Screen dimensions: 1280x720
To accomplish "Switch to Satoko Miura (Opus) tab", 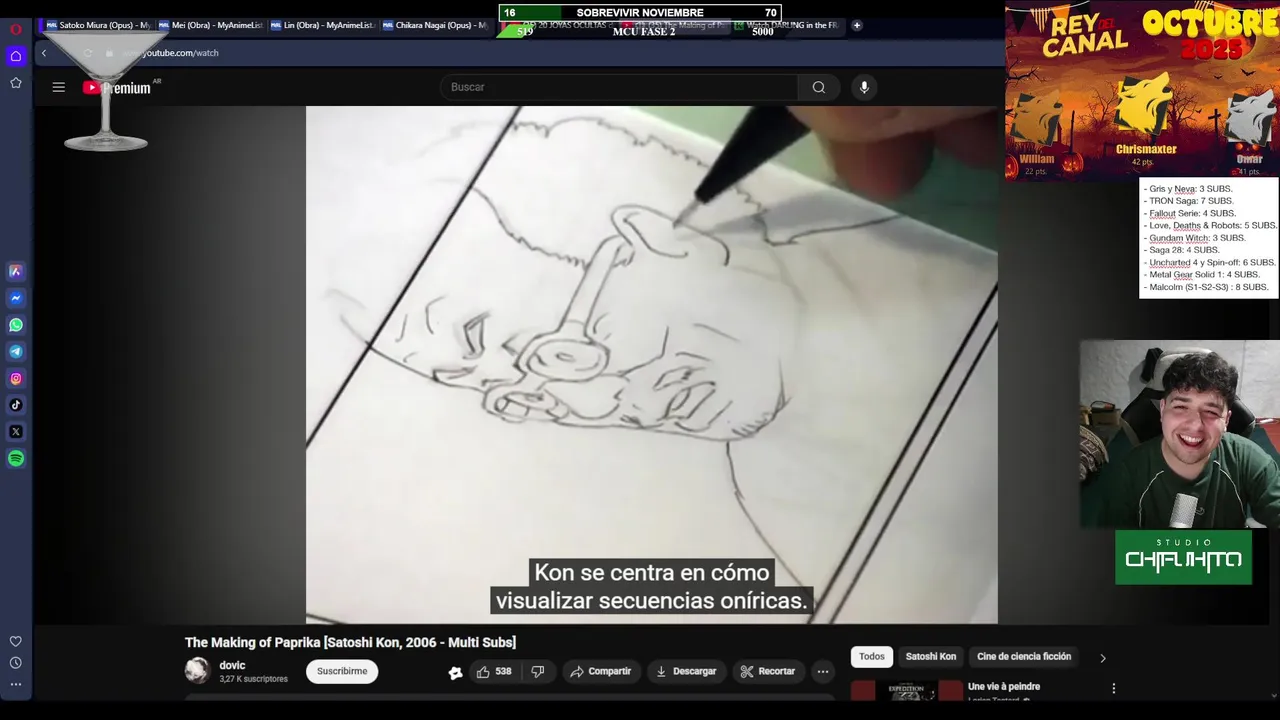I will [99, 25].
